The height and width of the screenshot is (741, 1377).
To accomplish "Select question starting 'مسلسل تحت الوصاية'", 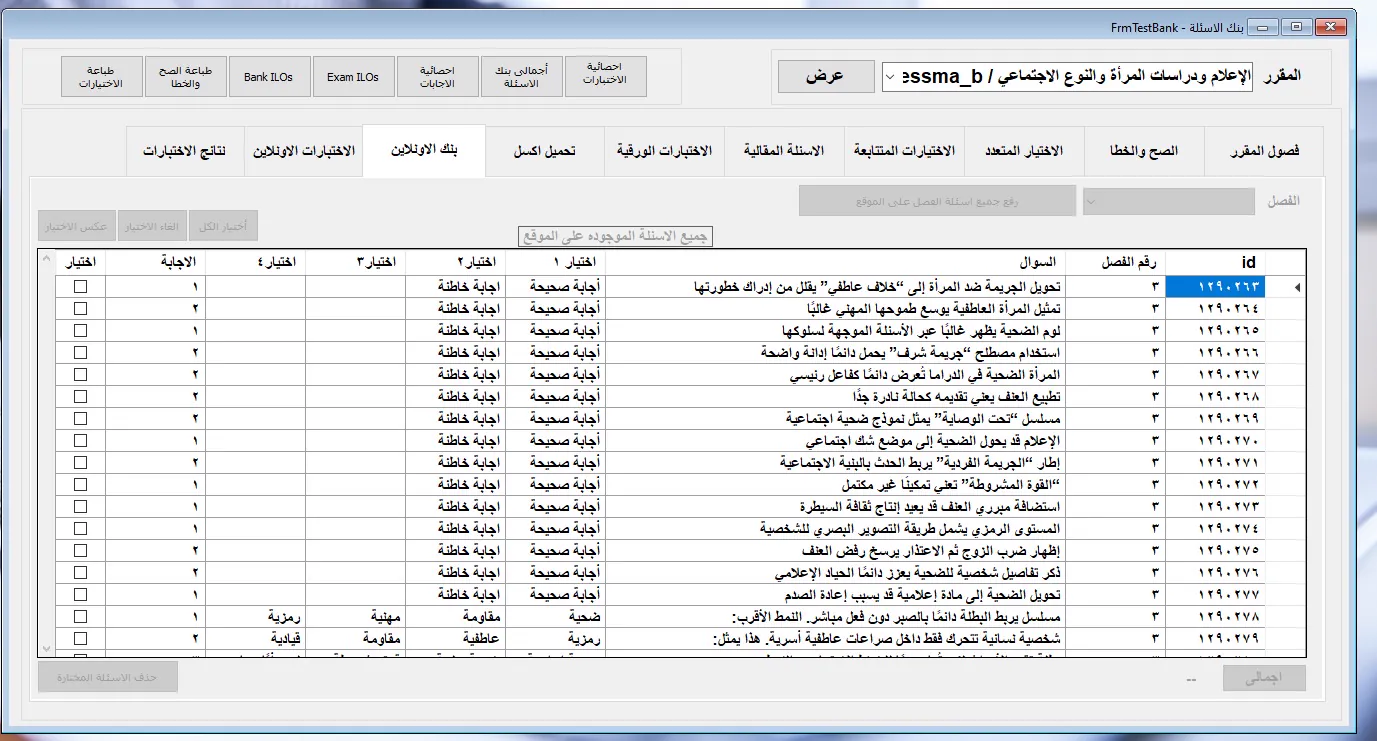I will point(836,419).
